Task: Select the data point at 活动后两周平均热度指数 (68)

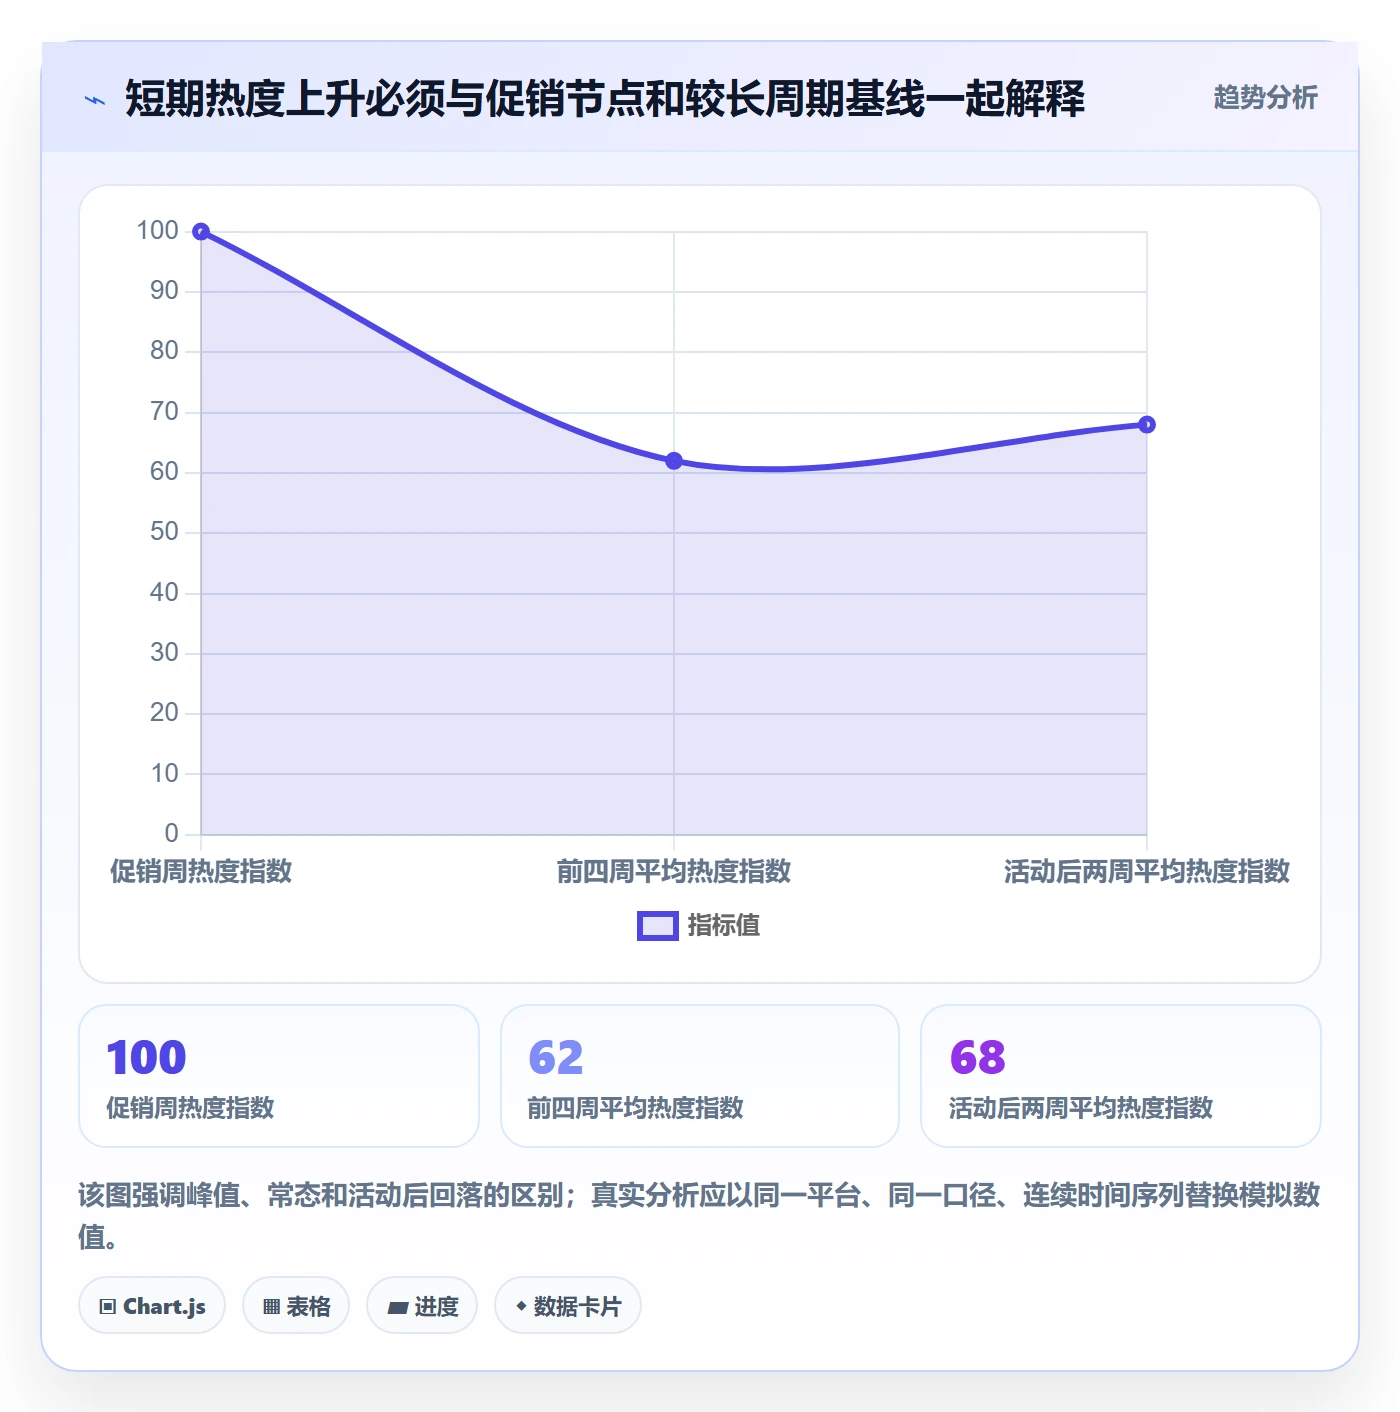Action: (x=1147, y=425)
